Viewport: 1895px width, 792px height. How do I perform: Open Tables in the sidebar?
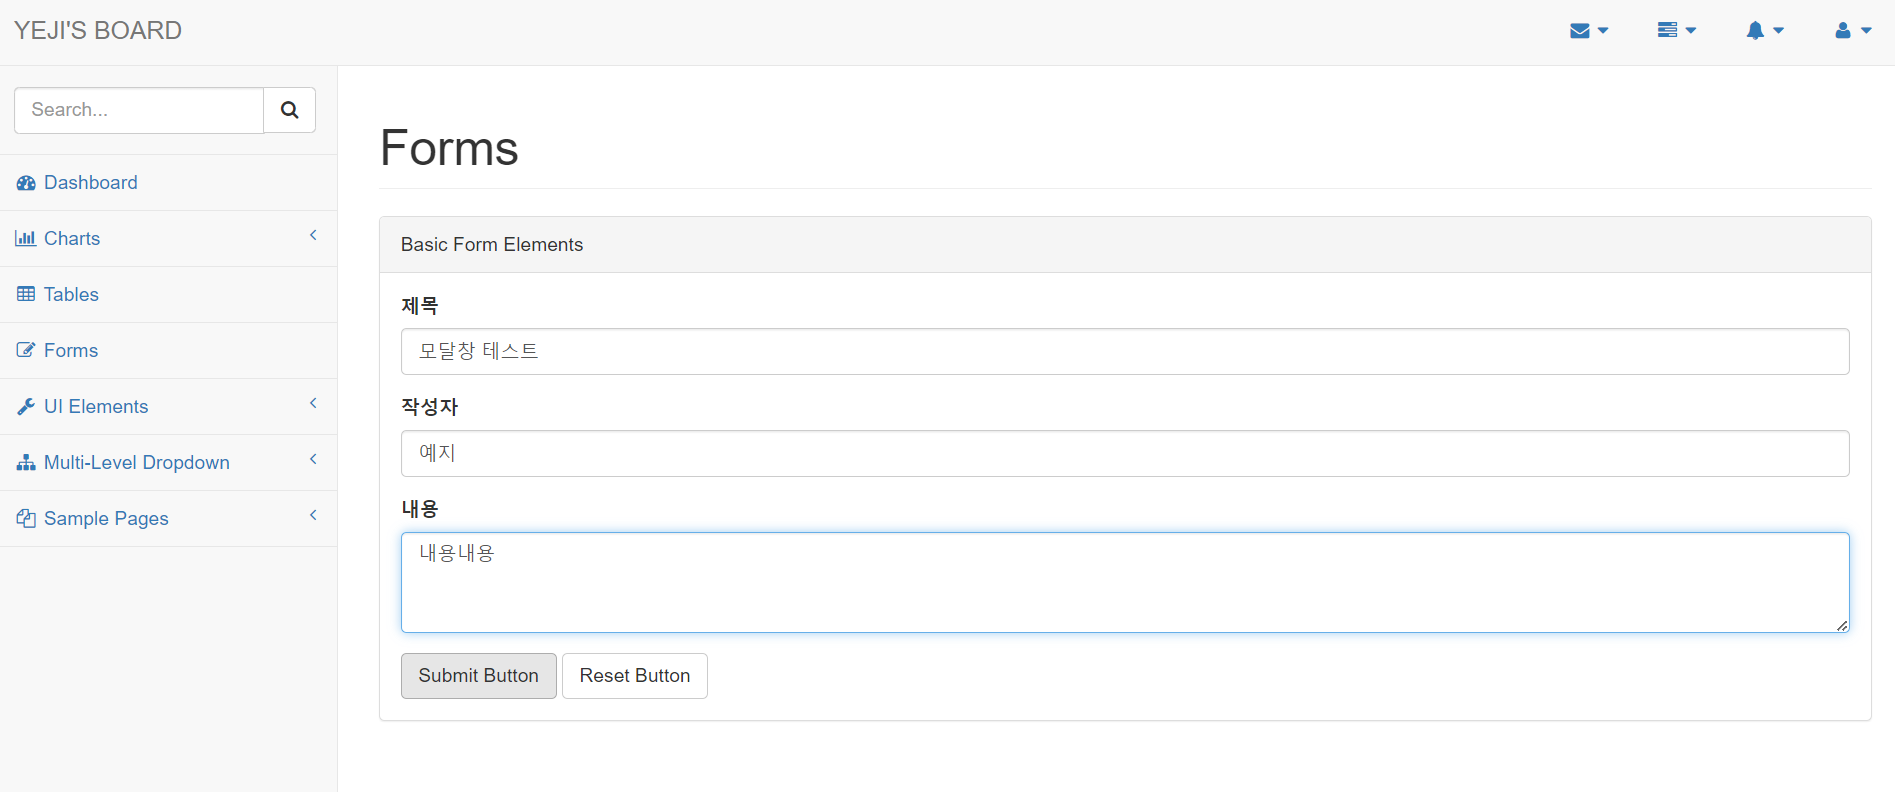click(x=168, y=295)
